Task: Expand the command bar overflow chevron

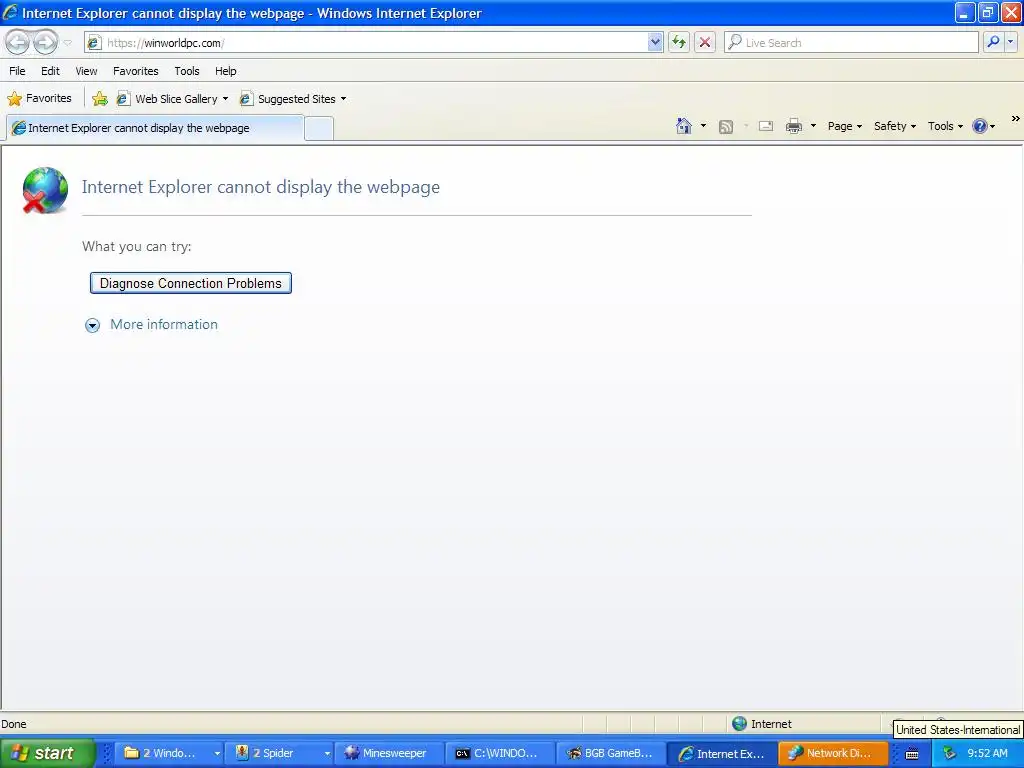Action: 1016,119
